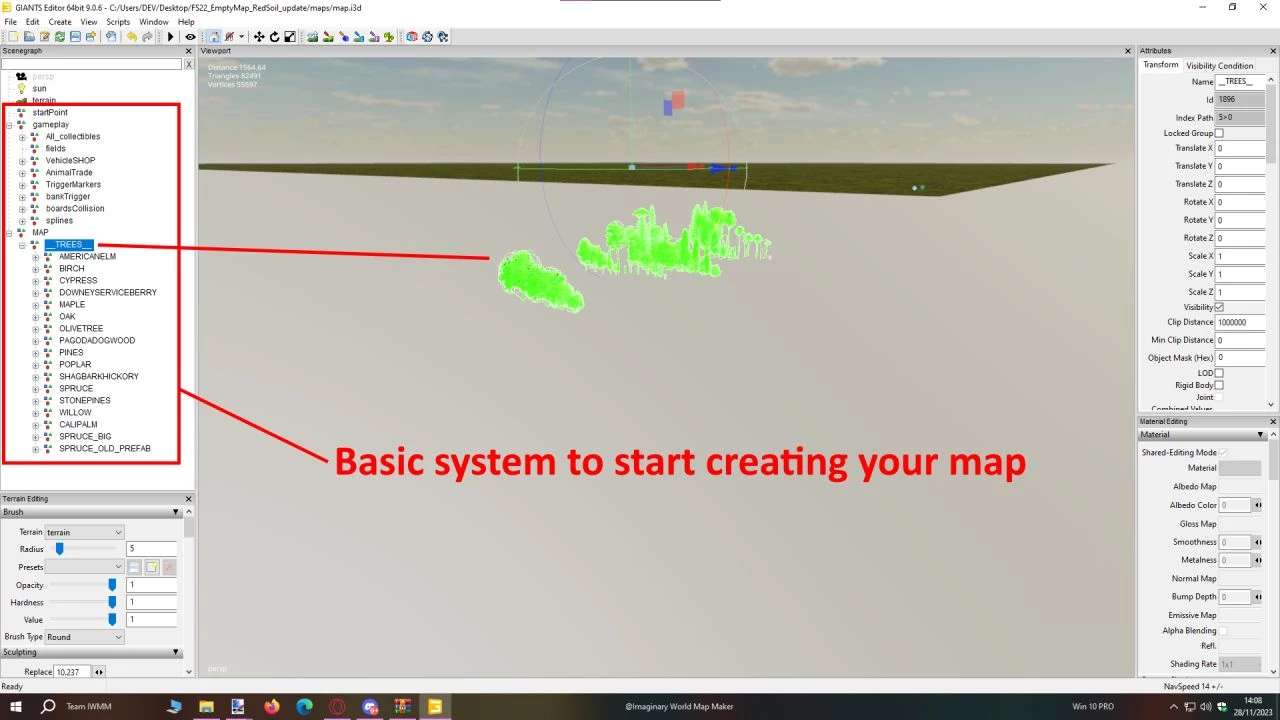The image size is (1280, 720).
Task: Open the Brush Type dropdown
Action: click(x=84, y=637)
